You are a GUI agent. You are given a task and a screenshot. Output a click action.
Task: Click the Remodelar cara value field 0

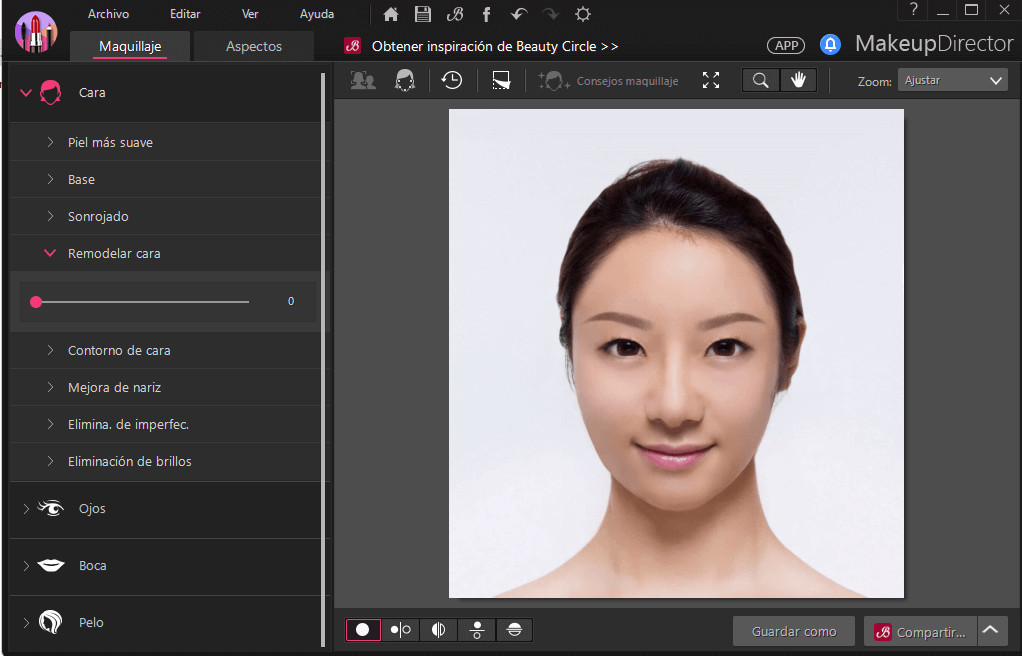(291, 301)
